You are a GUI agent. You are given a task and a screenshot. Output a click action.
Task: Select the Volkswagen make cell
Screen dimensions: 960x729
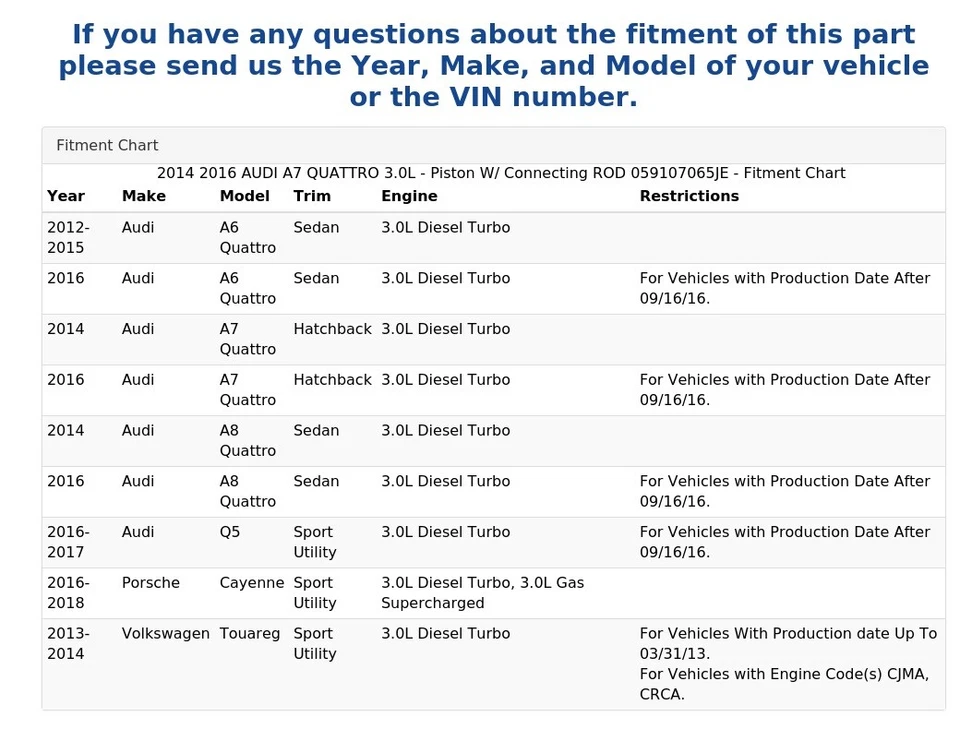(x=166, y=633)
